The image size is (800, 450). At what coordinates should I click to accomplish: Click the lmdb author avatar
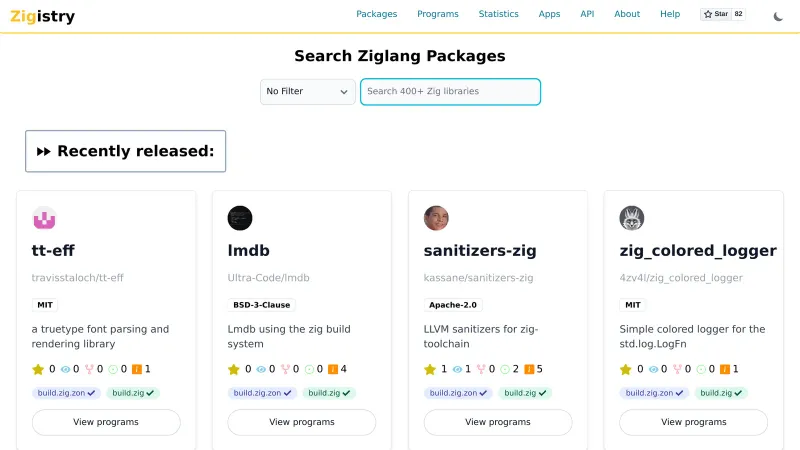tap(240, 218)
